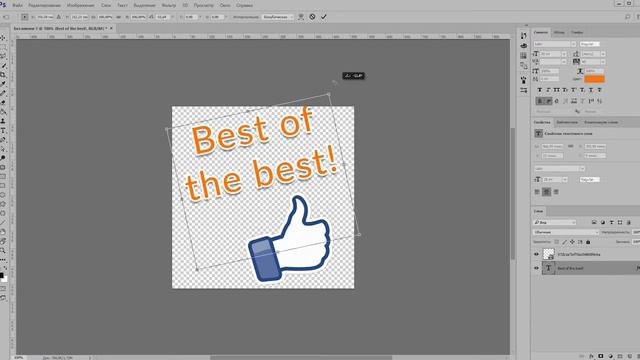Click the fx badge on text layer
This screenshot has width=640, height=360.
point(638,268)
